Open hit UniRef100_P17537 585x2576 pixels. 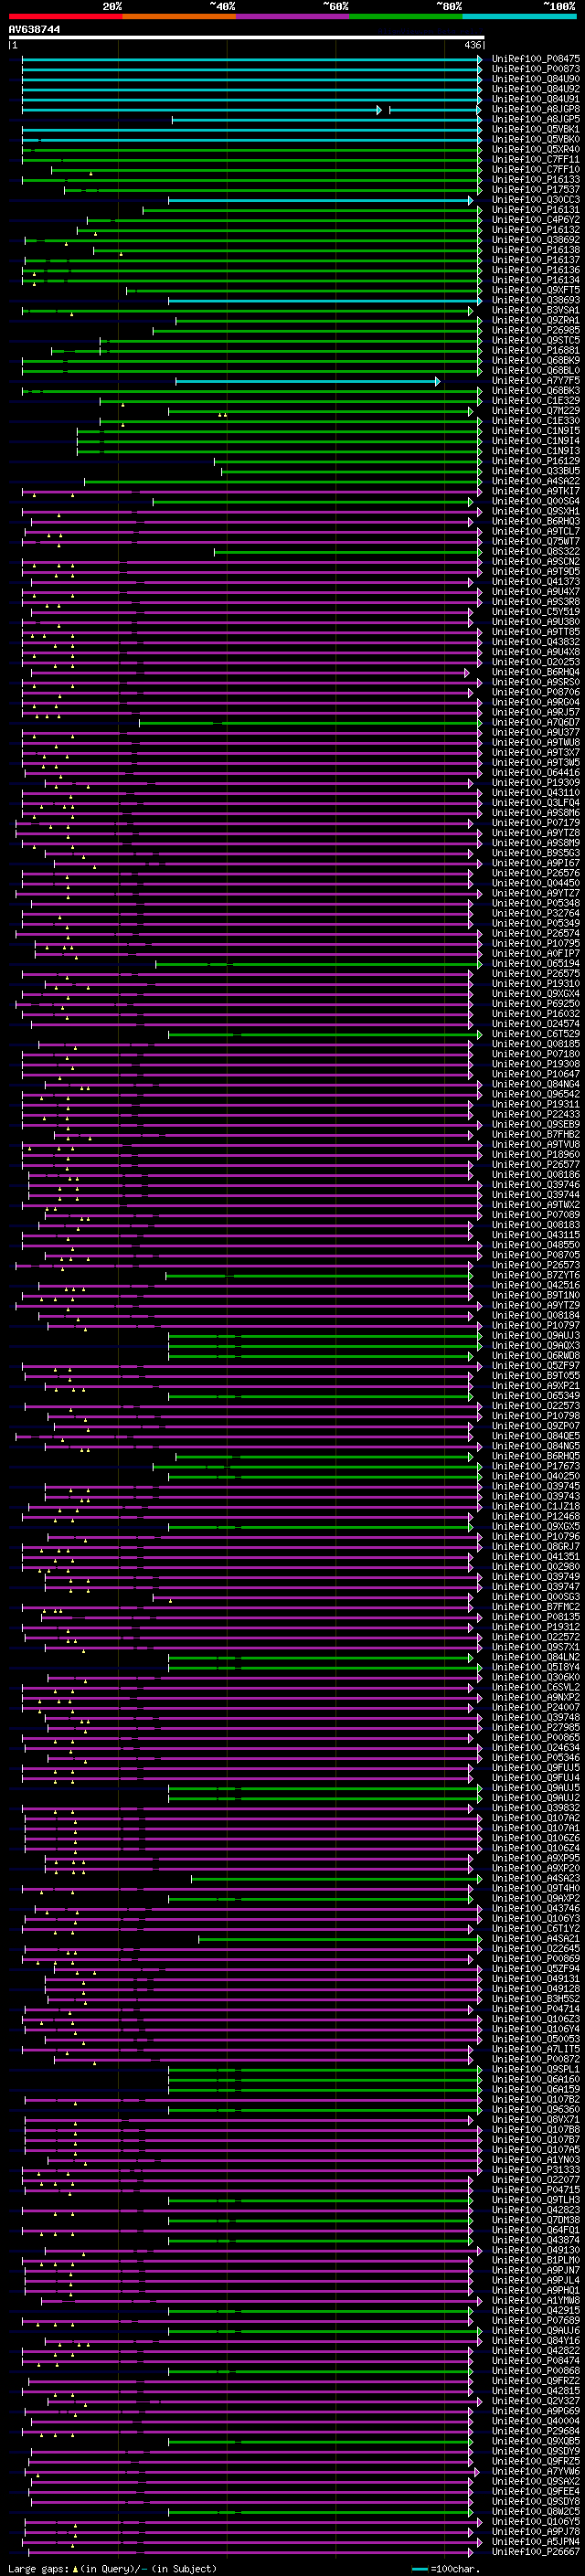536,190
